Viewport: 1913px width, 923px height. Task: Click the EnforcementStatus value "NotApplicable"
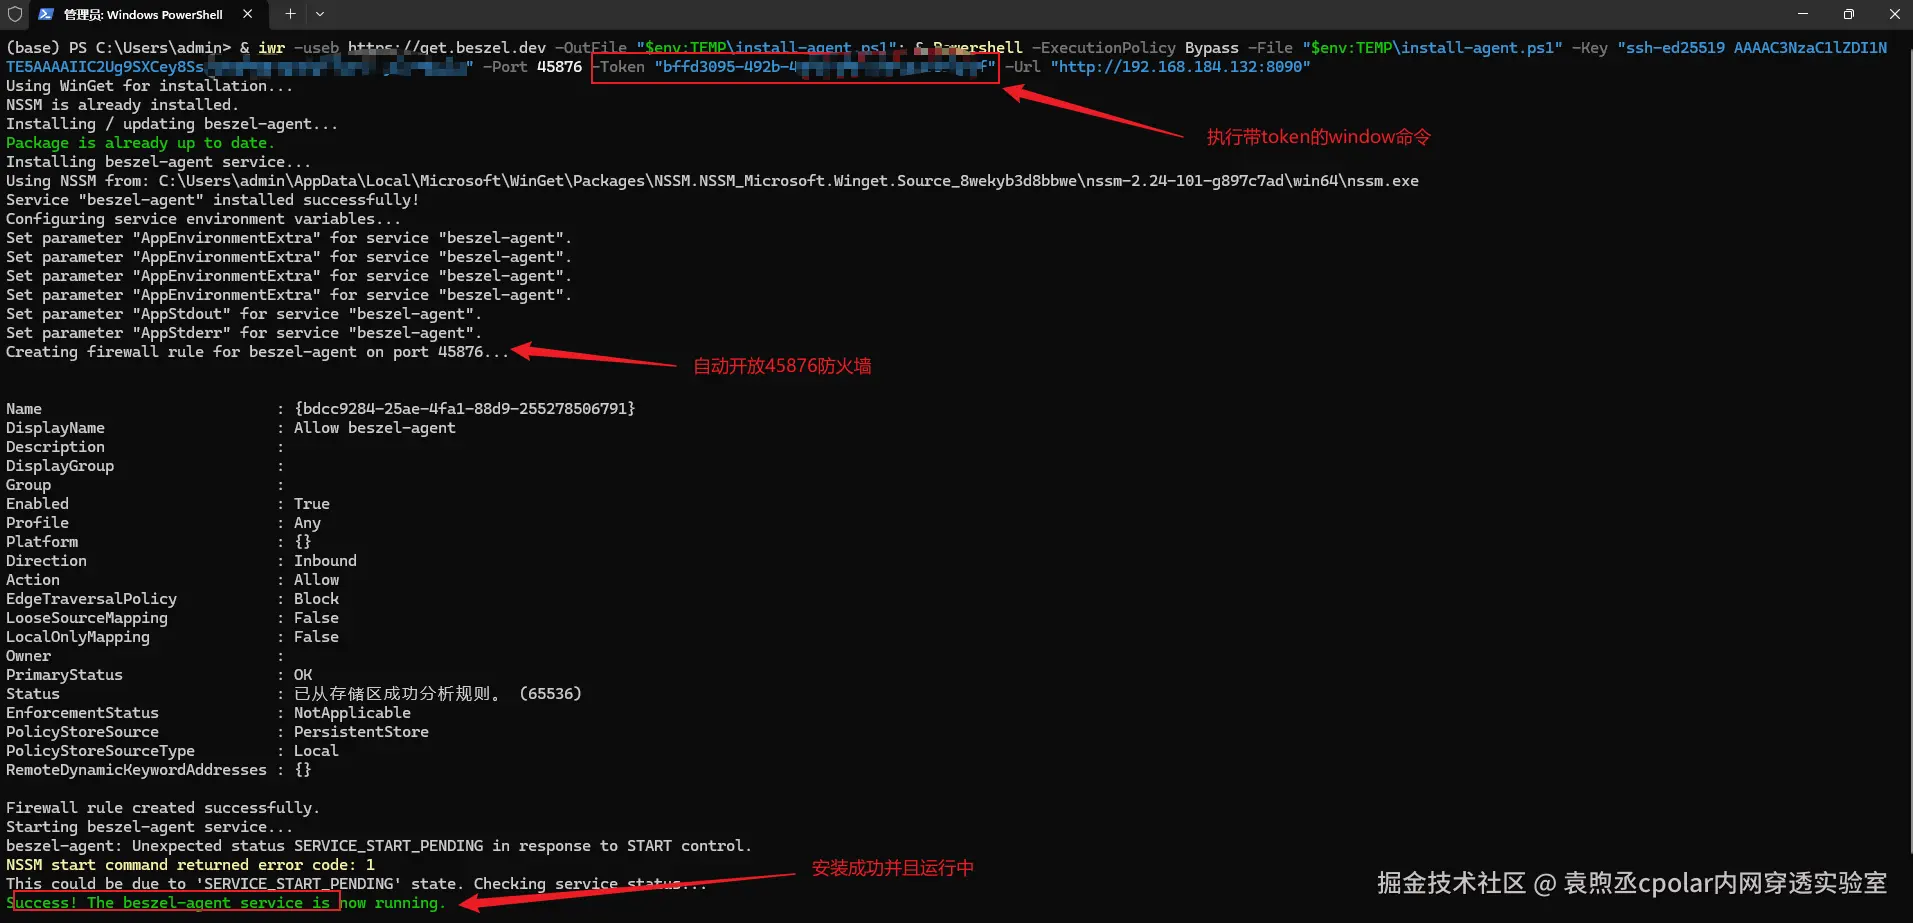(x=352, y=713)
